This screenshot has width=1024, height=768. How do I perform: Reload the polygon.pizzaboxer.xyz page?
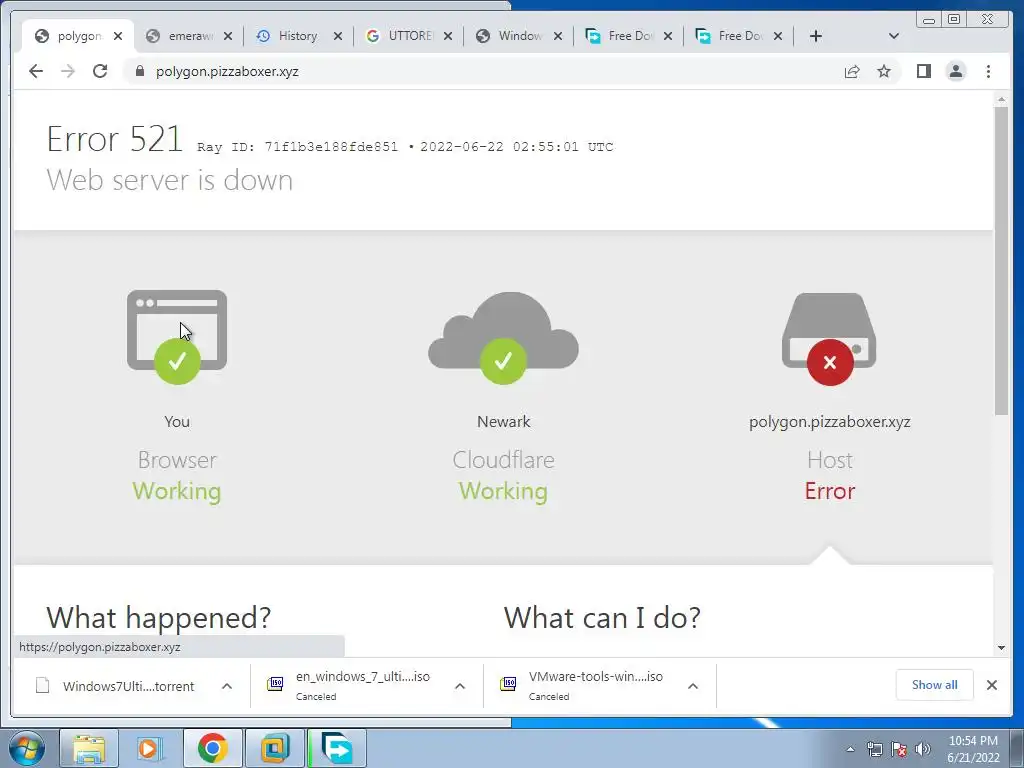click(x=100, y=71)
